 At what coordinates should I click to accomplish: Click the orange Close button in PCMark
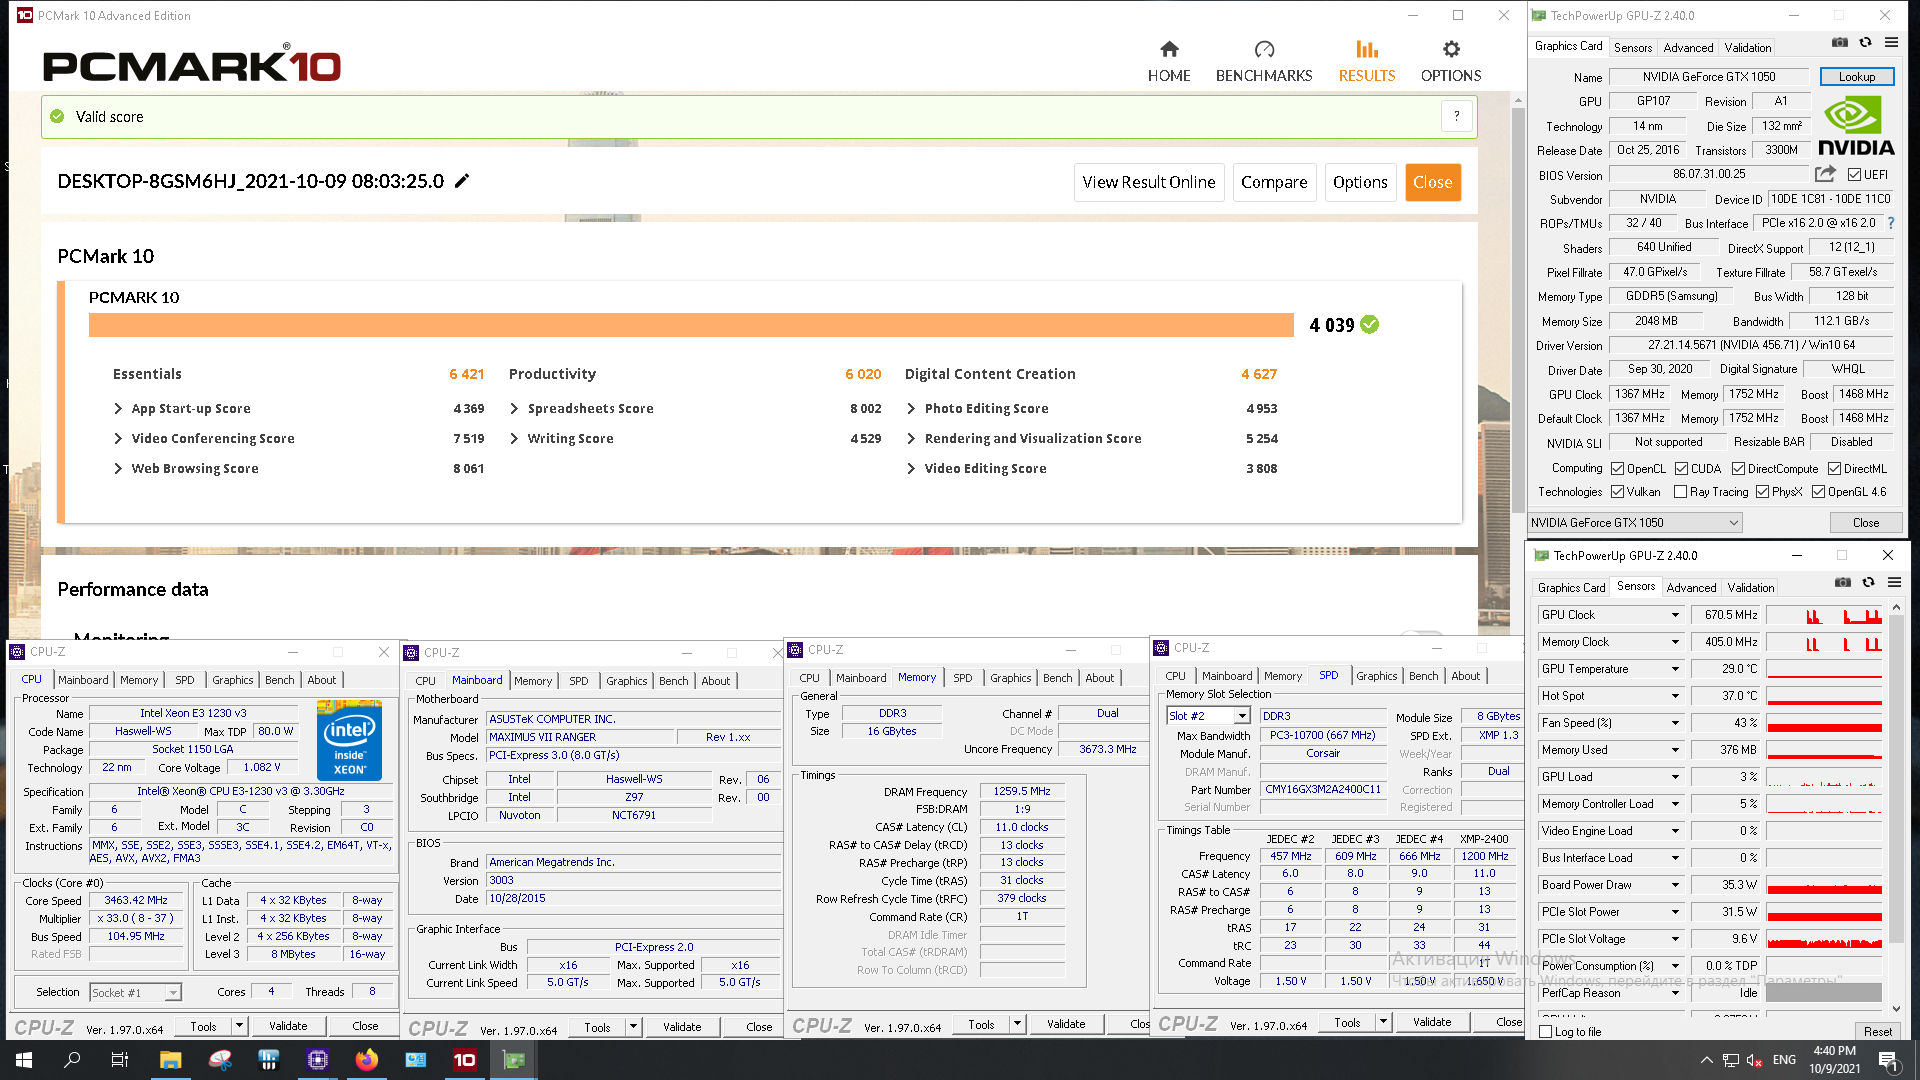(x=1432, y=182)
